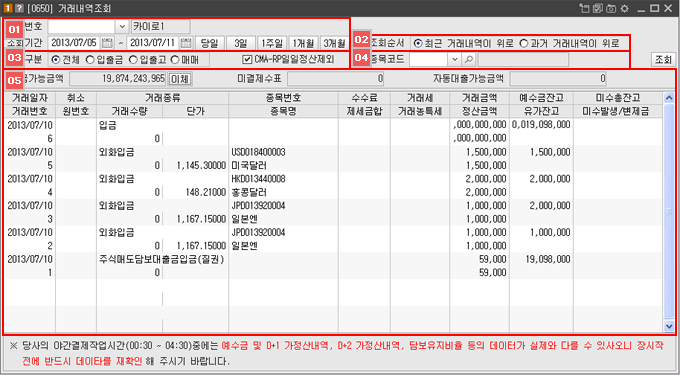Image resolution: width=680 pixels, height=375 pixels.
Task: Select the 입출금 radio option
Action: point(105,60)
